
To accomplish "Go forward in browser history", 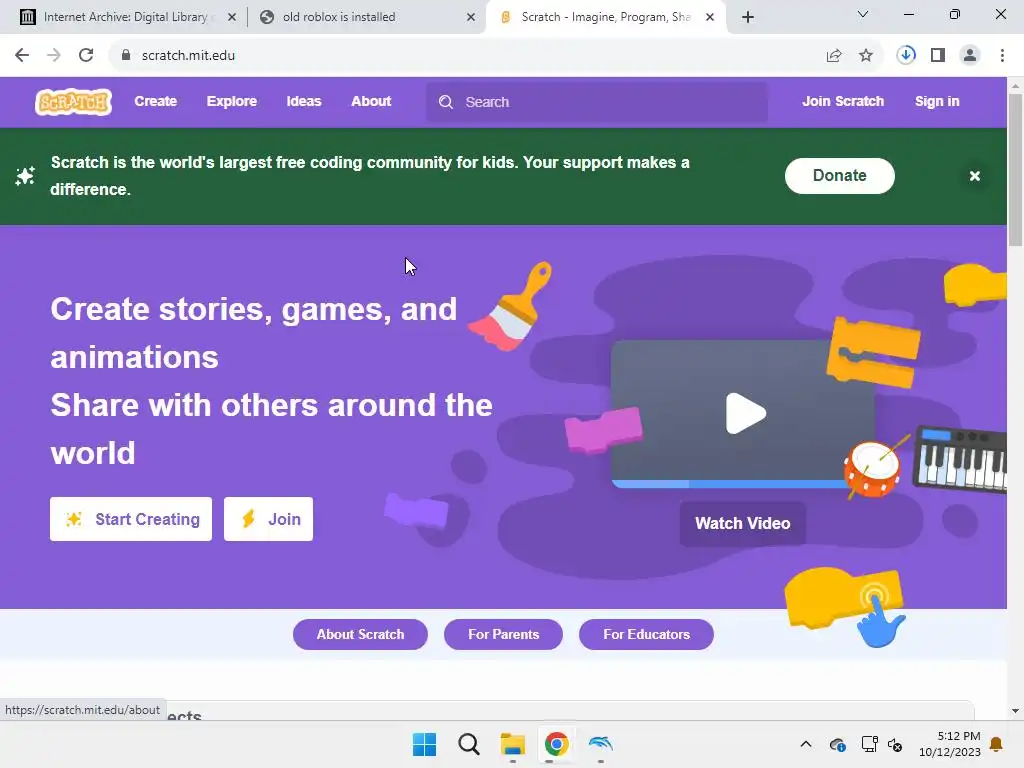I will tap(54, 56).
